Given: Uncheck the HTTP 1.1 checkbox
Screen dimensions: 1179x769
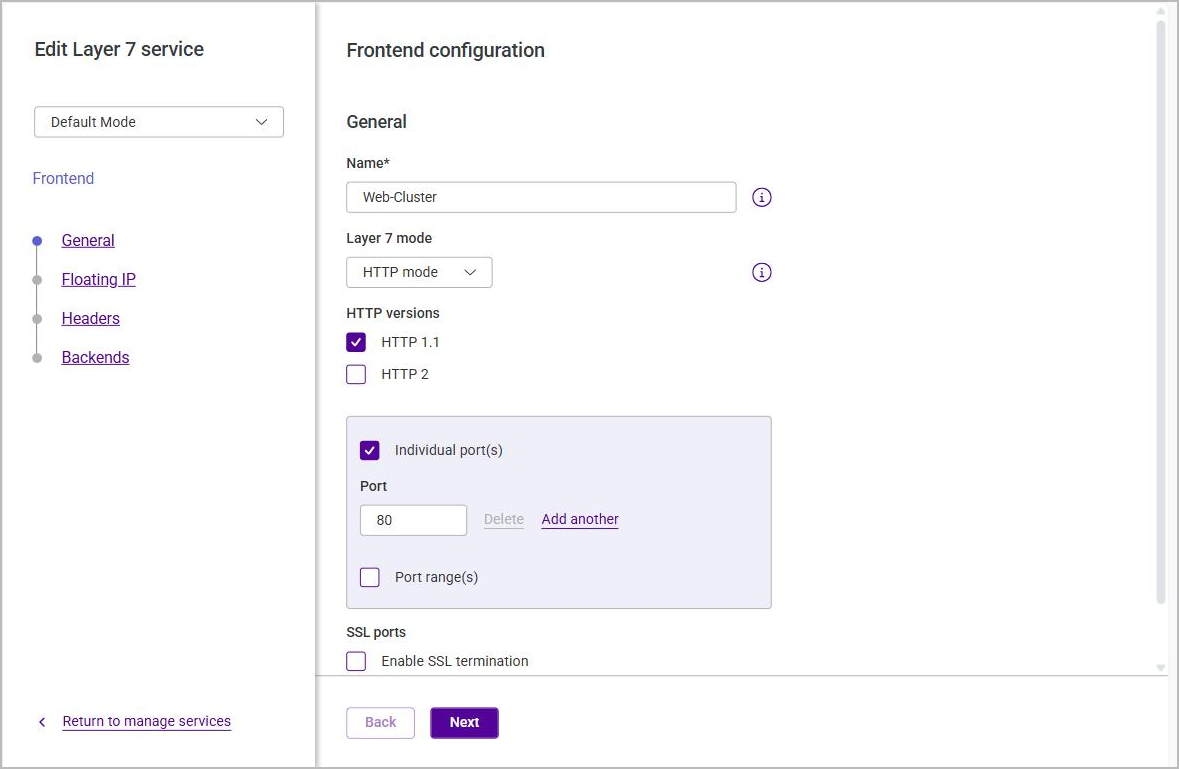Looking at the screenshot, I should pyautogui.click(x=356, y=343).
